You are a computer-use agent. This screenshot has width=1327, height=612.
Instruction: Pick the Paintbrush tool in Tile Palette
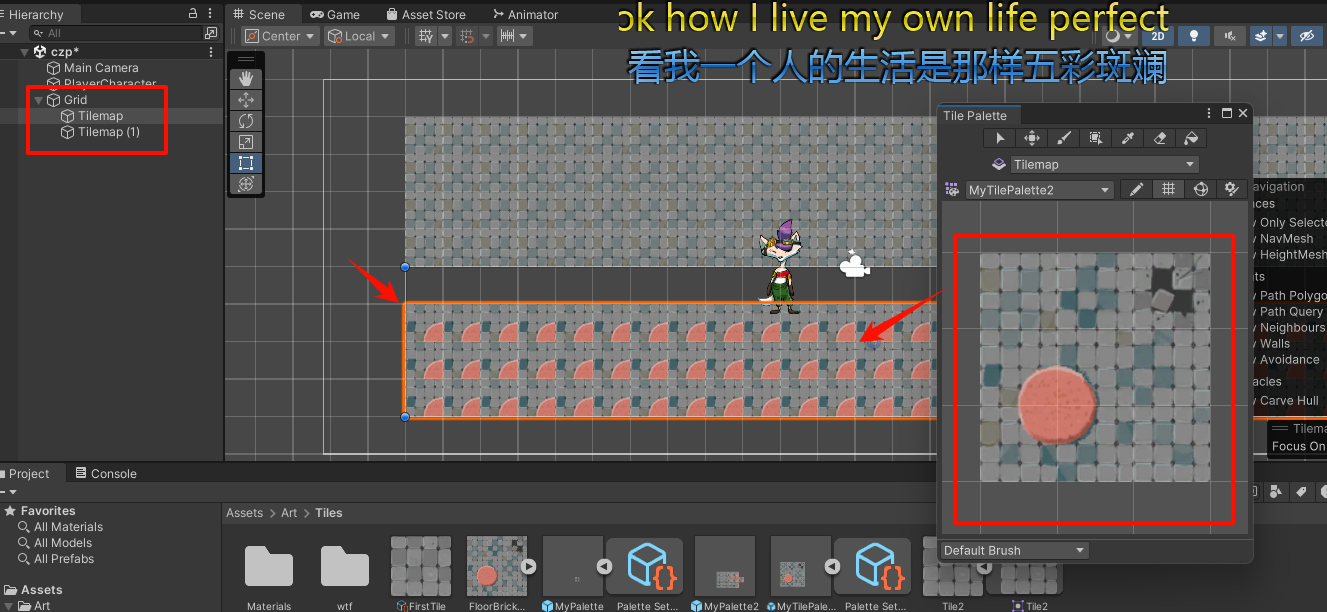[x=1064, y=138]
